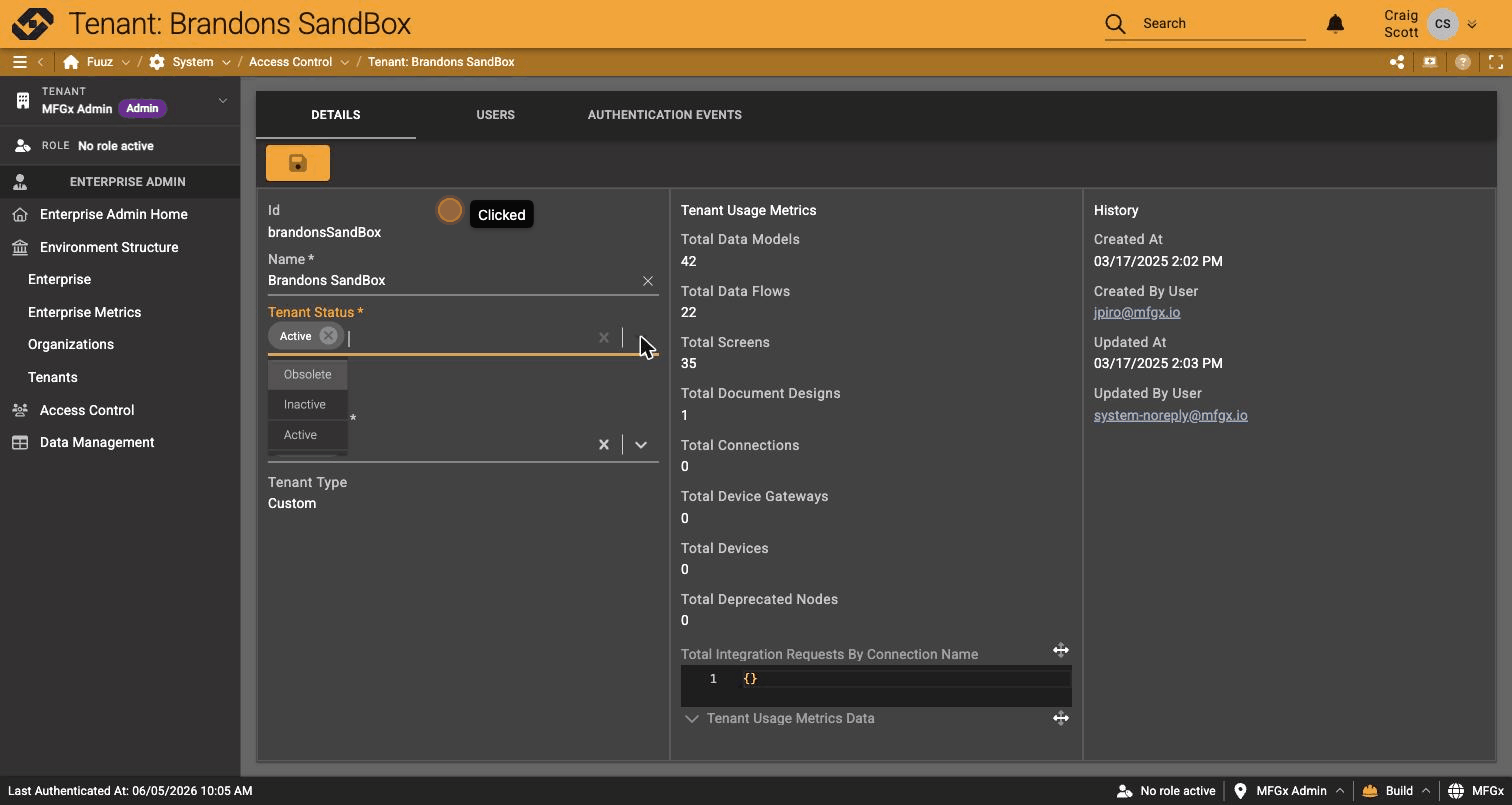This screenshot has height=805, width=1512.
Task: Expand the Access Control breadcrumb dropdown
Action: [345, 62]
